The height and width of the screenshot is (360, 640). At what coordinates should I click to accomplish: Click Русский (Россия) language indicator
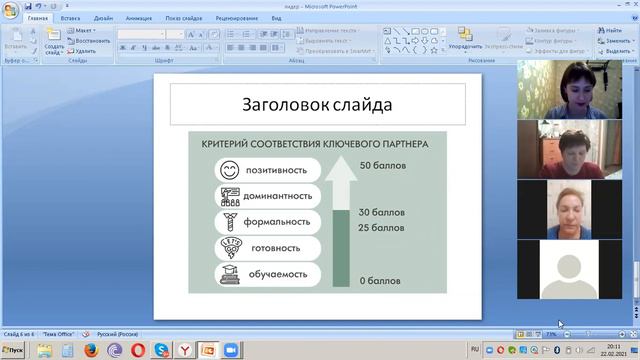pos(118,334)
